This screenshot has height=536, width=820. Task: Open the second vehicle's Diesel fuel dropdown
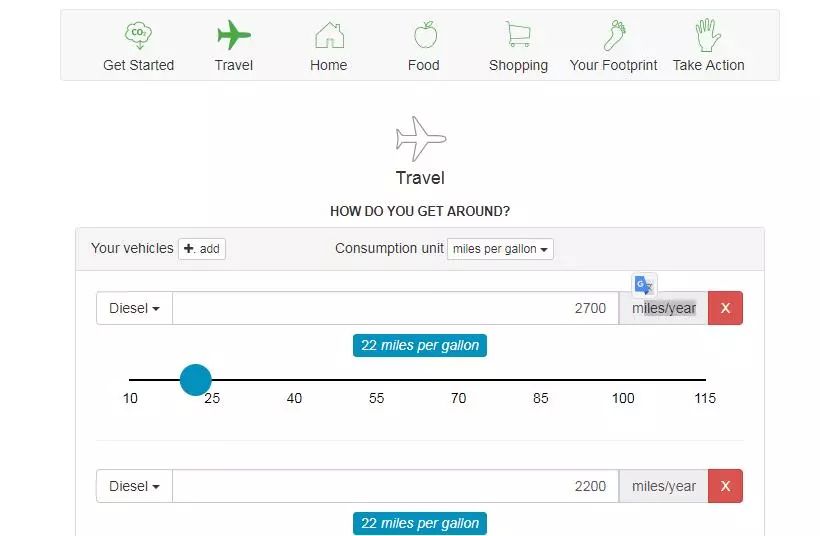click(134, 486)
